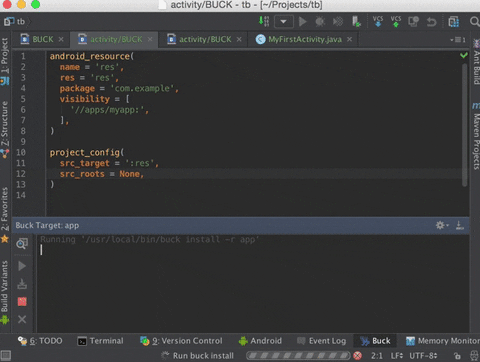Click the src_target = ':res' line
480x362 pixels.
tap(109, 163)
